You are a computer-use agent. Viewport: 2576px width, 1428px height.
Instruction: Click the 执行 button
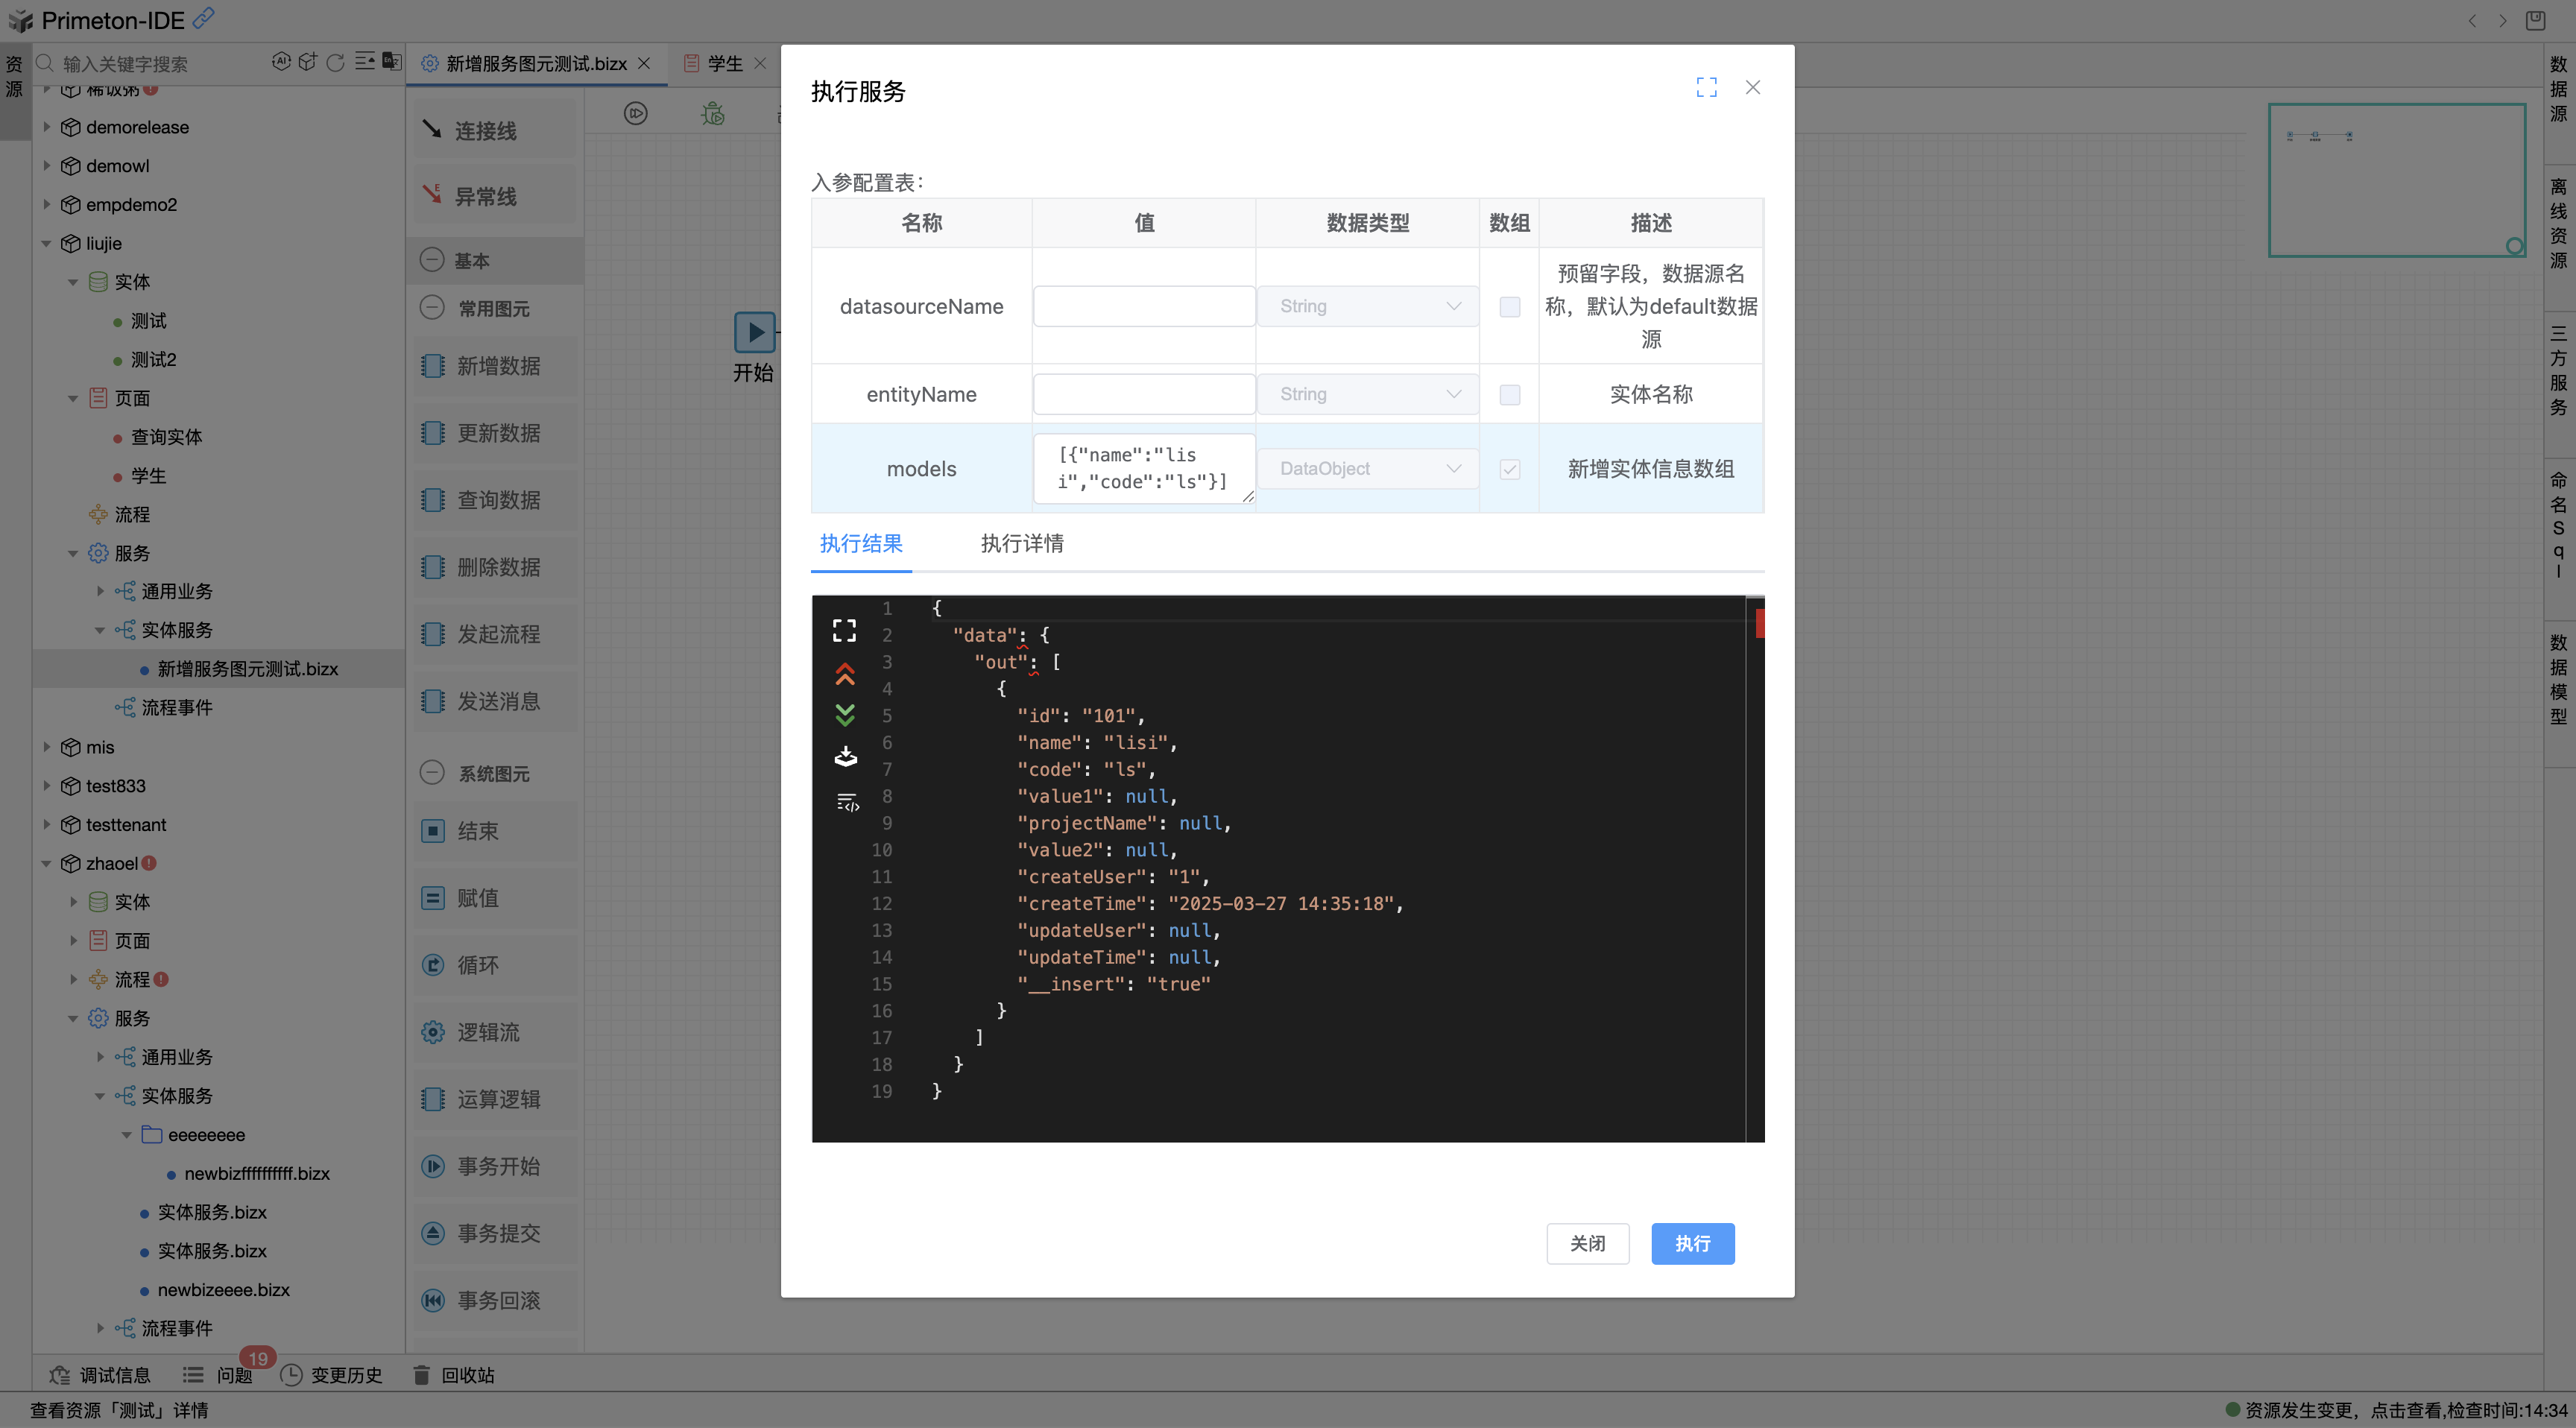tap(1691, 1244)
